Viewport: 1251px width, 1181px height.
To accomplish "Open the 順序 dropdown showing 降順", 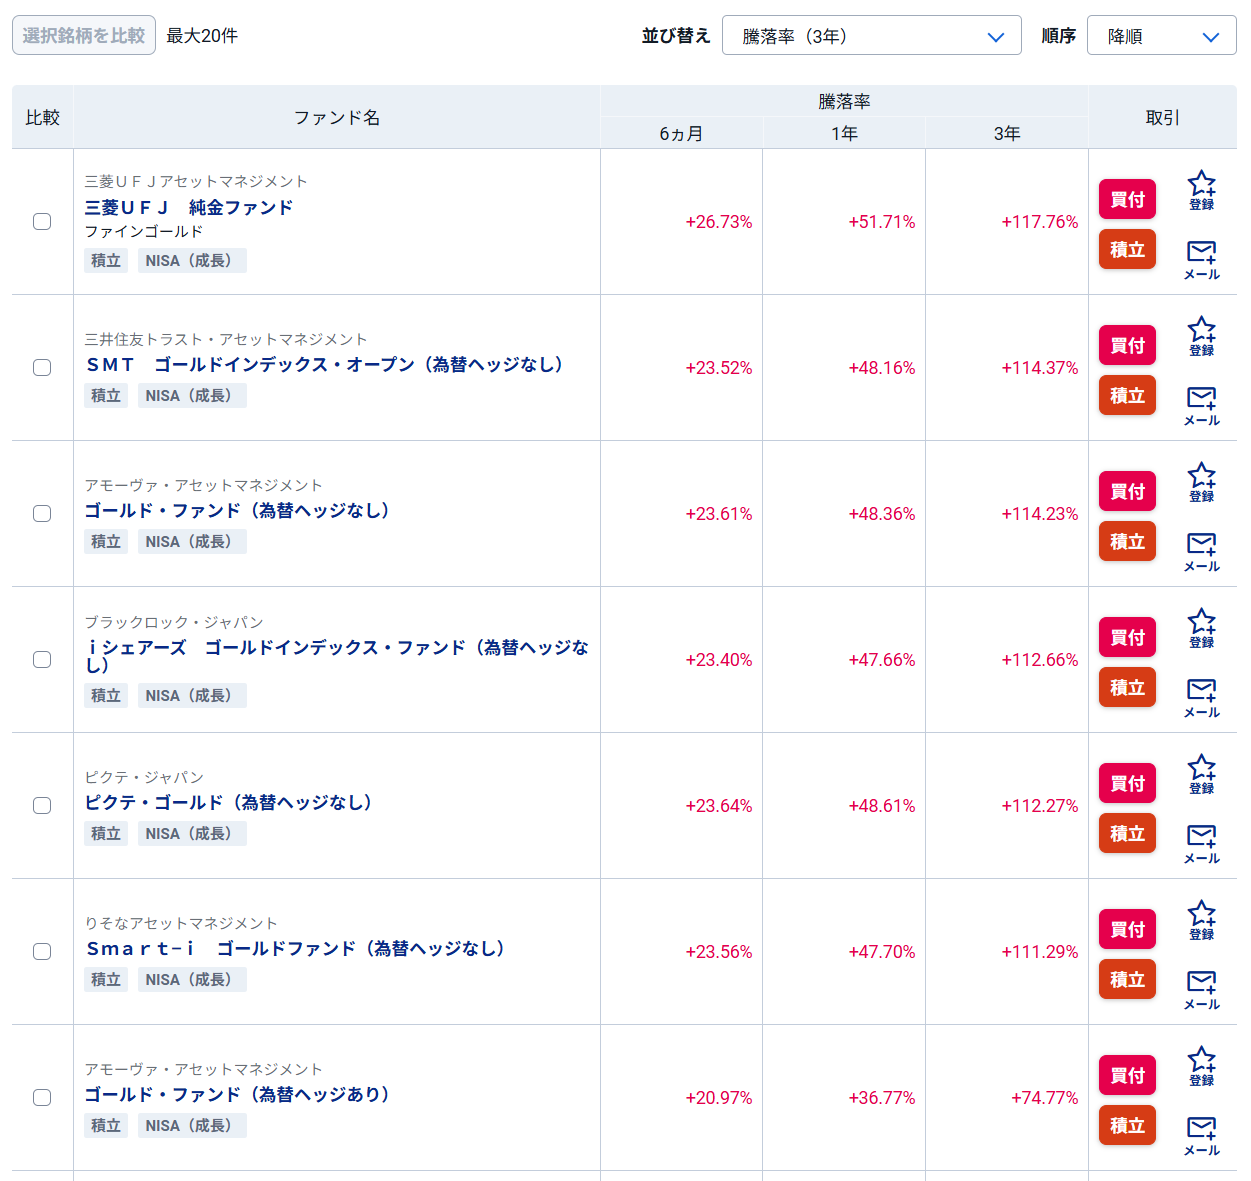I will pyautogui.click(x=1162, y=35).
